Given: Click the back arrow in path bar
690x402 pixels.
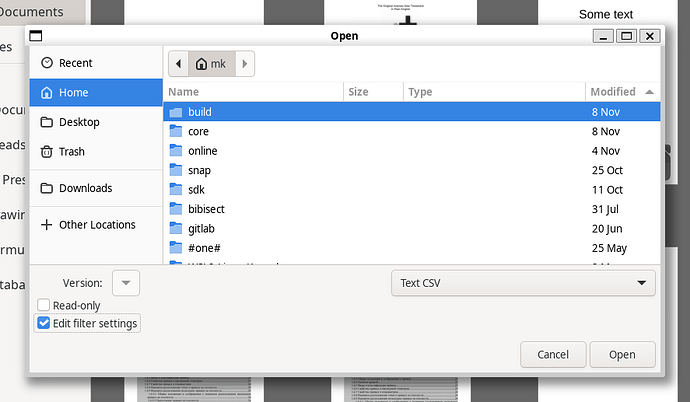Looking at the screenshot, I should (179, 64).
